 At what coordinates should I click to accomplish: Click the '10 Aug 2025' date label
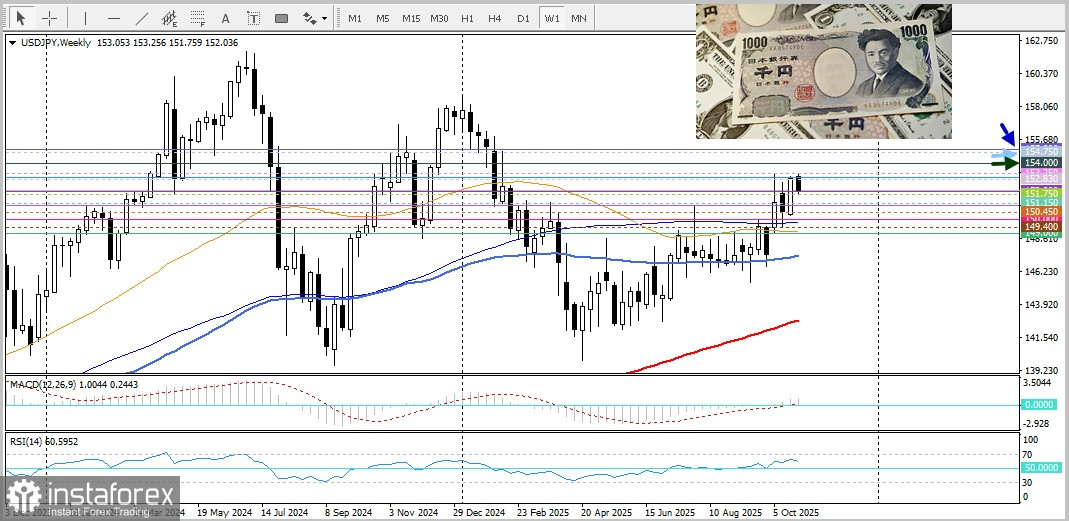coord(736,511)
